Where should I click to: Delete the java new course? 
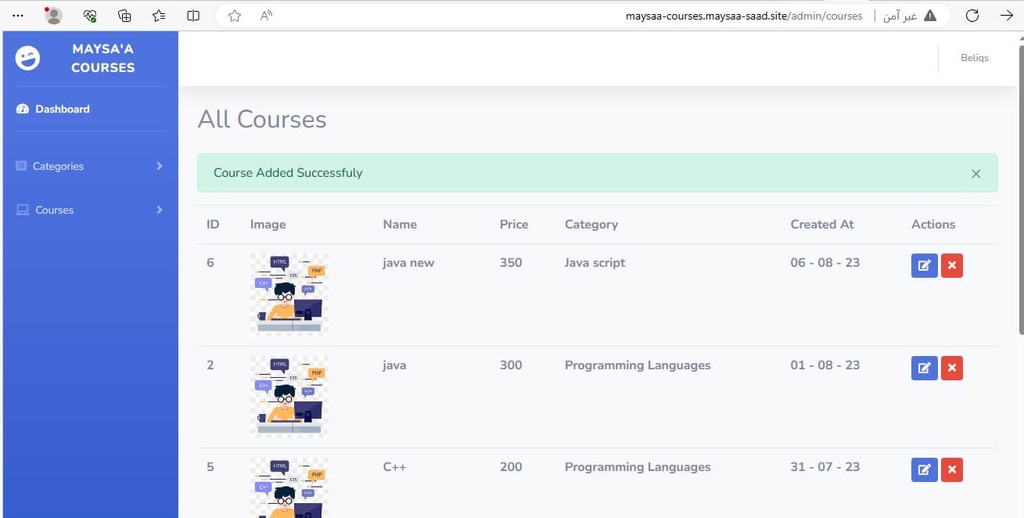tap(952, 266)
